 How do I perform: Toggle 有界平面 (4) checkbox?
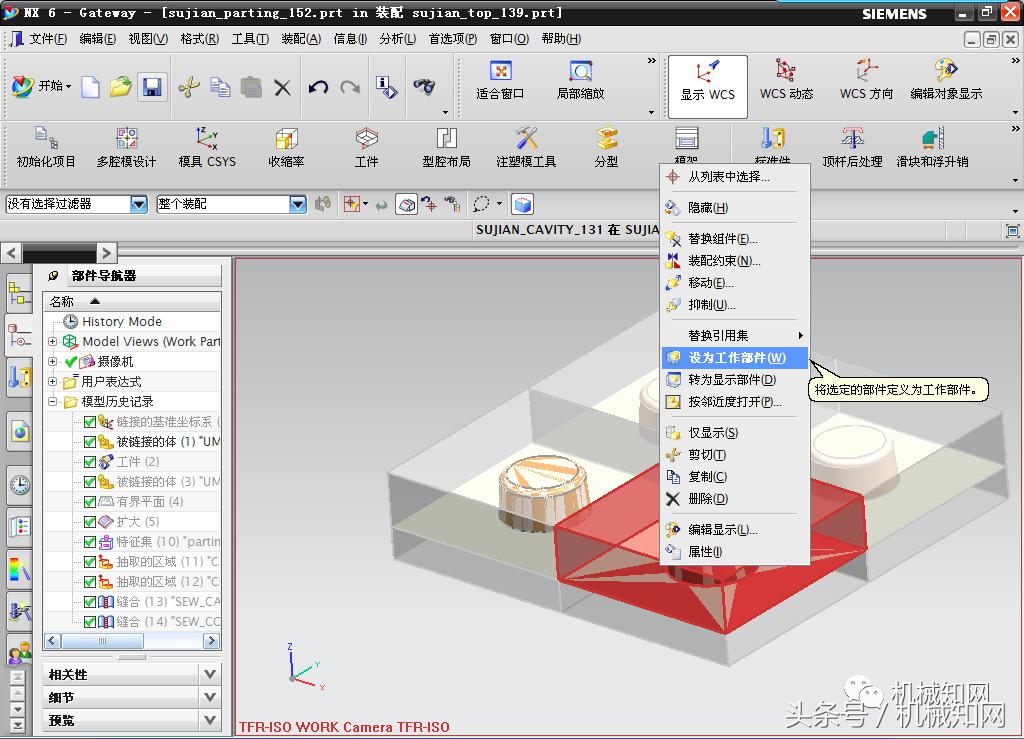click(90, 502)
